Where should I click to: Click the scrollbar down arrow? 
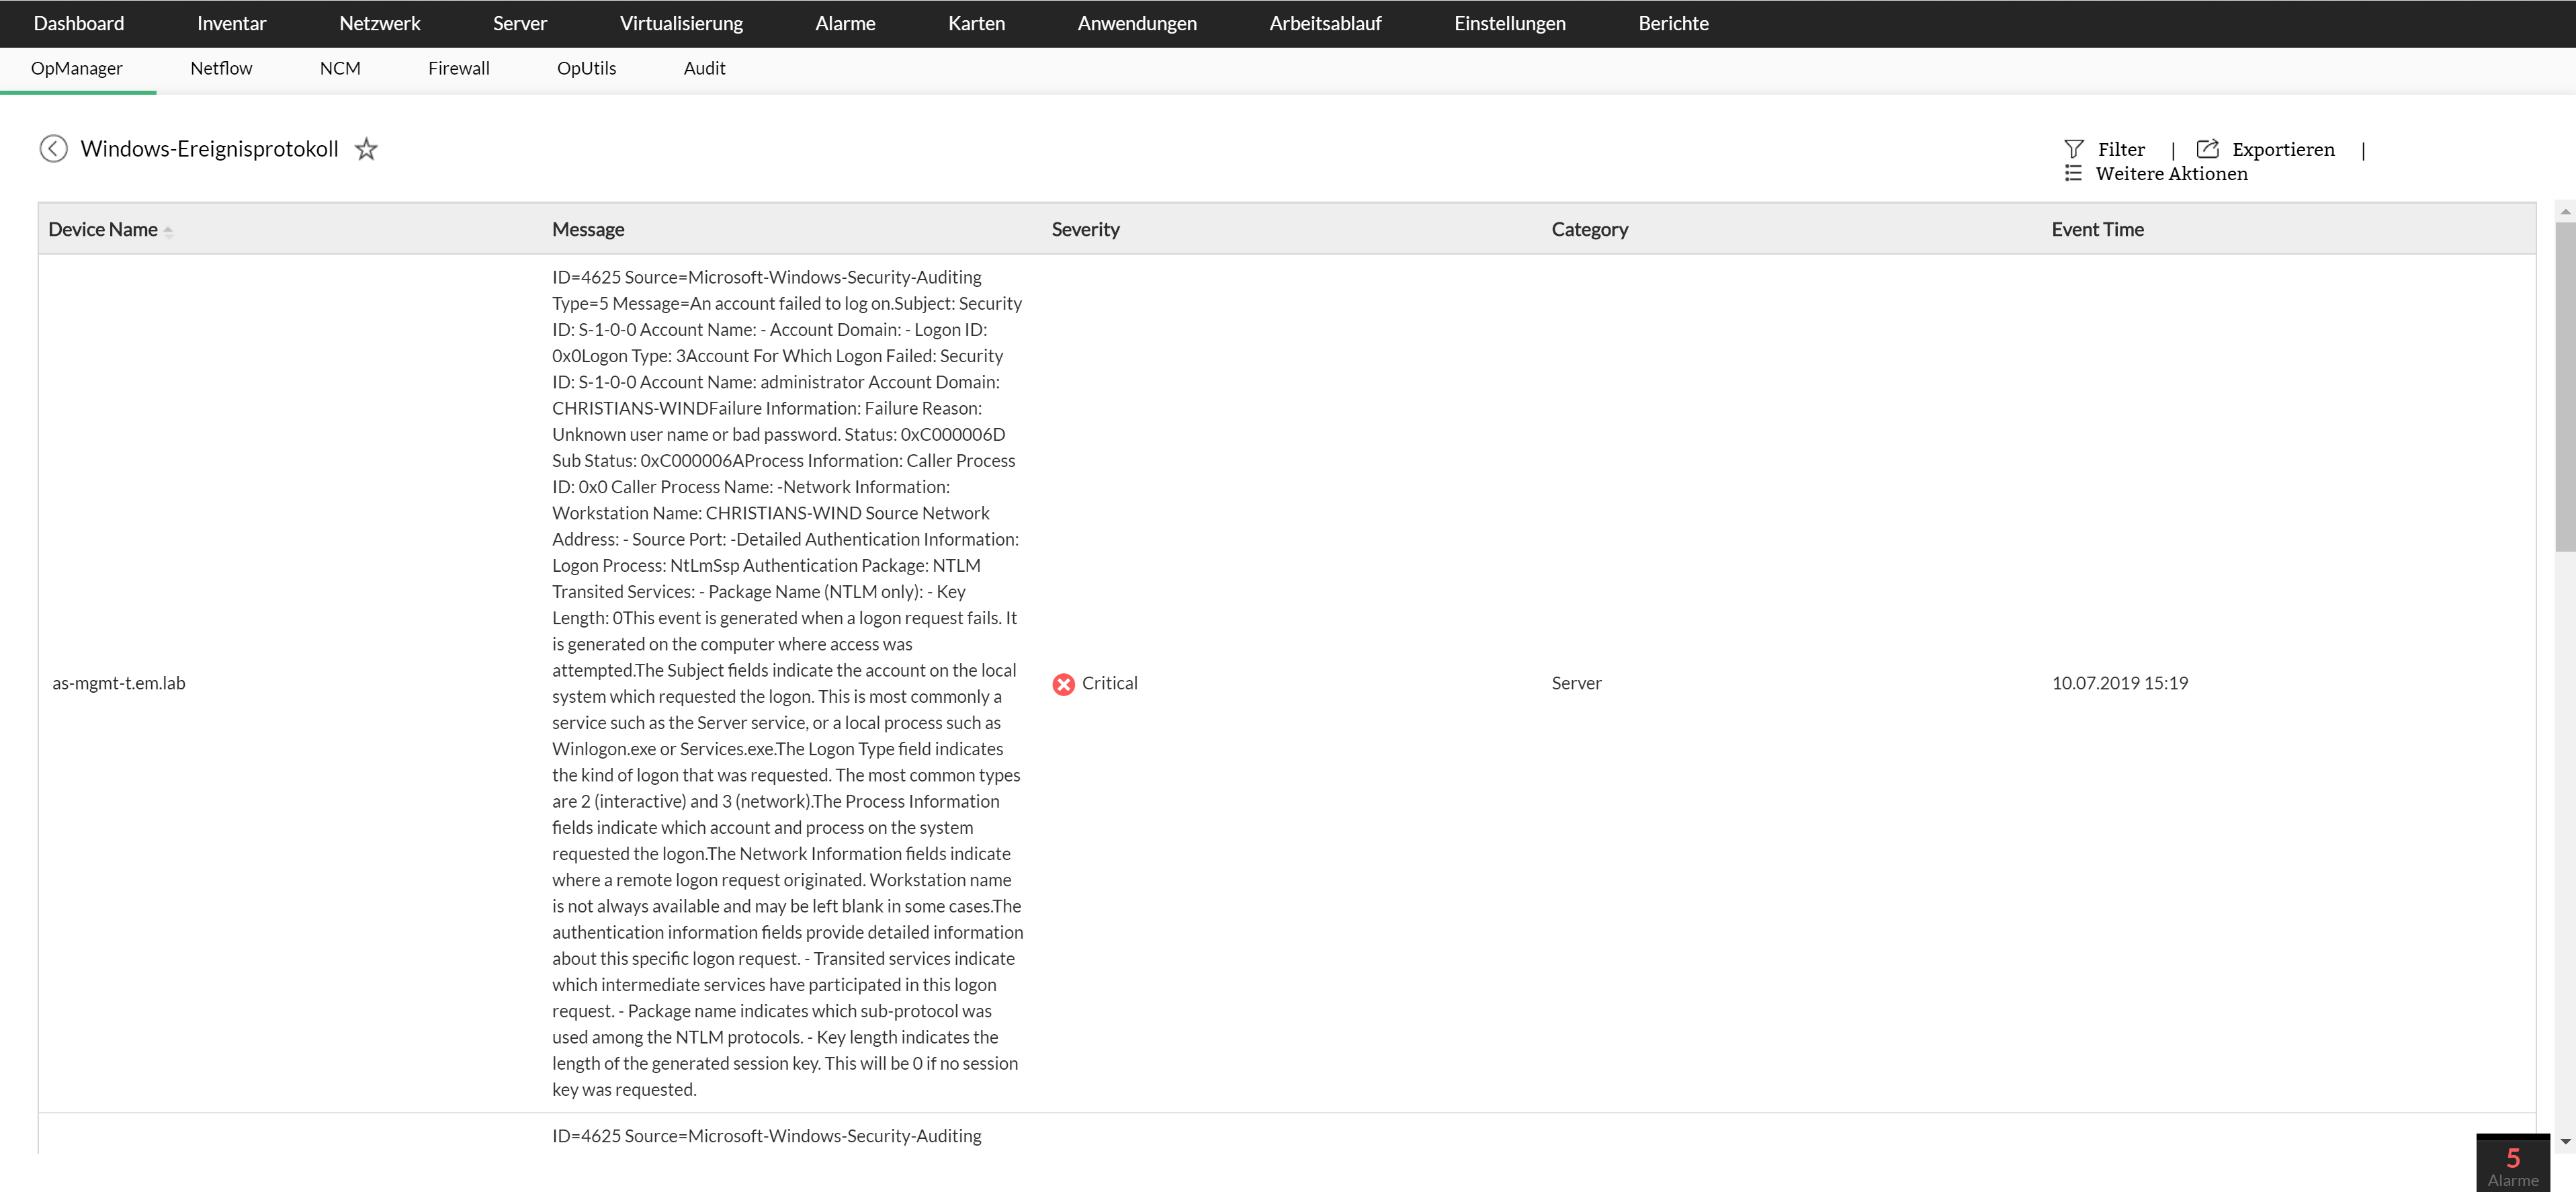2565,1142
